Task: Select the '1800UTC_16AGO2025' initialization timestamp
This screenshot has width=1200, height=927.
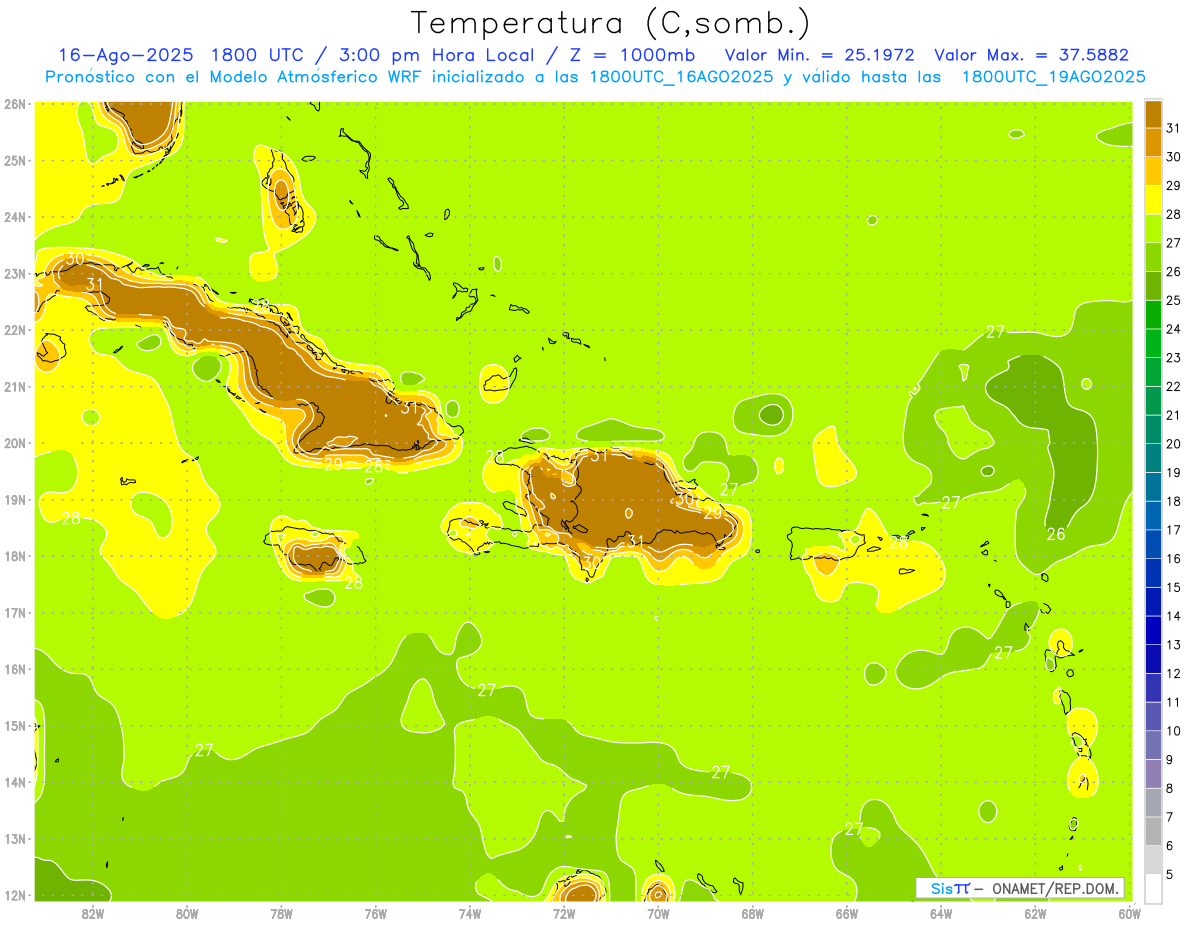Action: [682, 77]
